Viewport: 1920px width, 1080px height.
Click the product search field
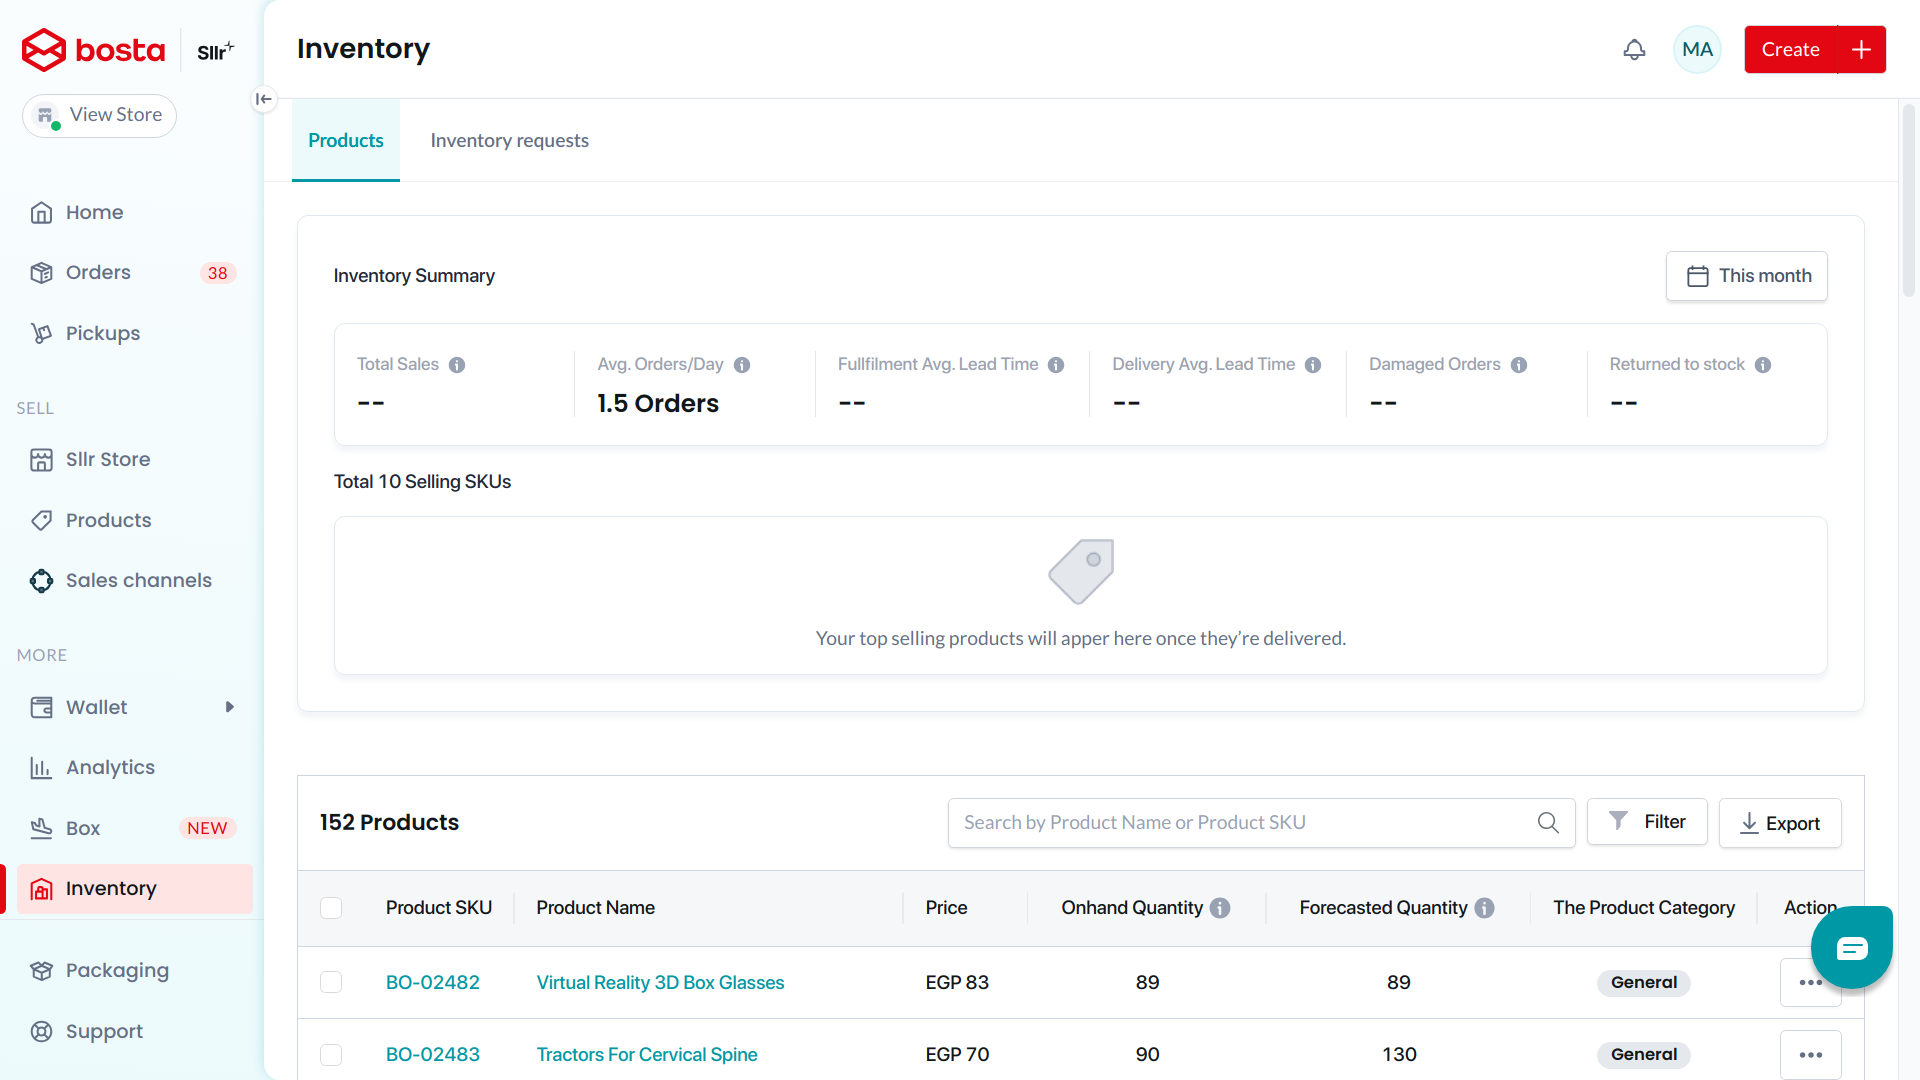[x=1261, y=822]
